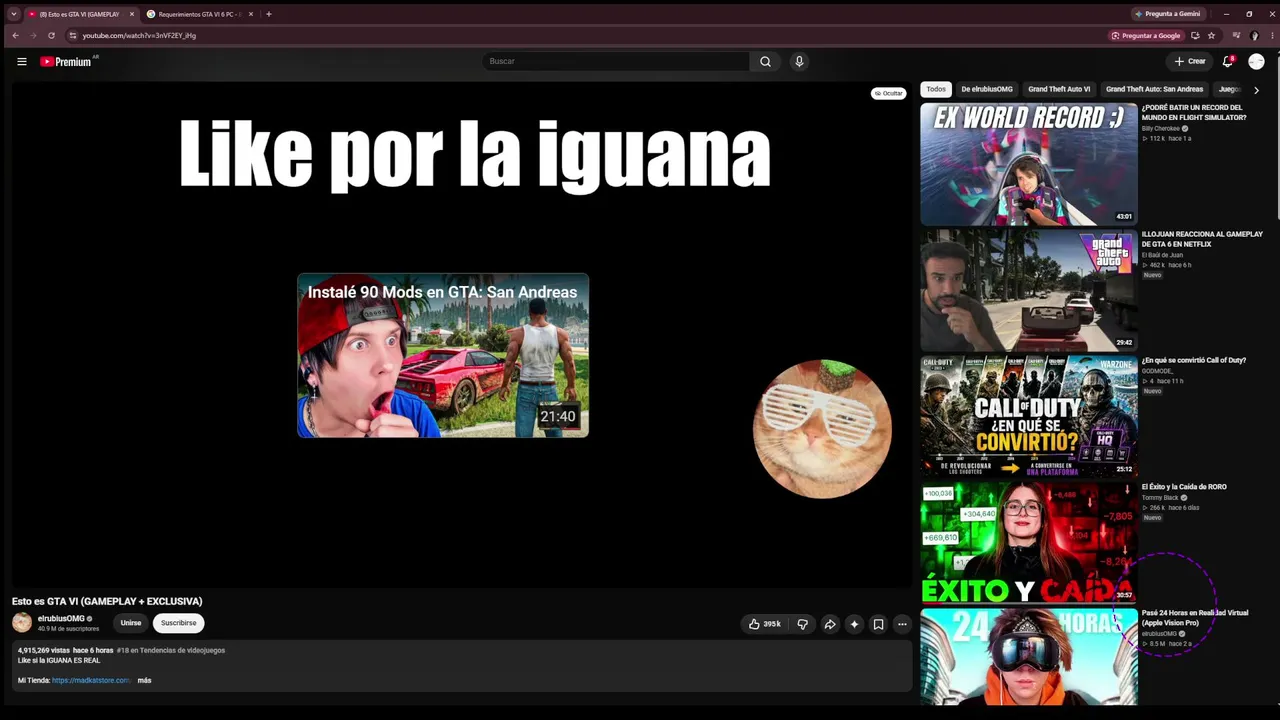The height and width of the screenshot is (720, 1280).
Task: Open title ¿PODRÉ BATIR UN RECORD DEL MUNDO
Action: coord(1194,112)
